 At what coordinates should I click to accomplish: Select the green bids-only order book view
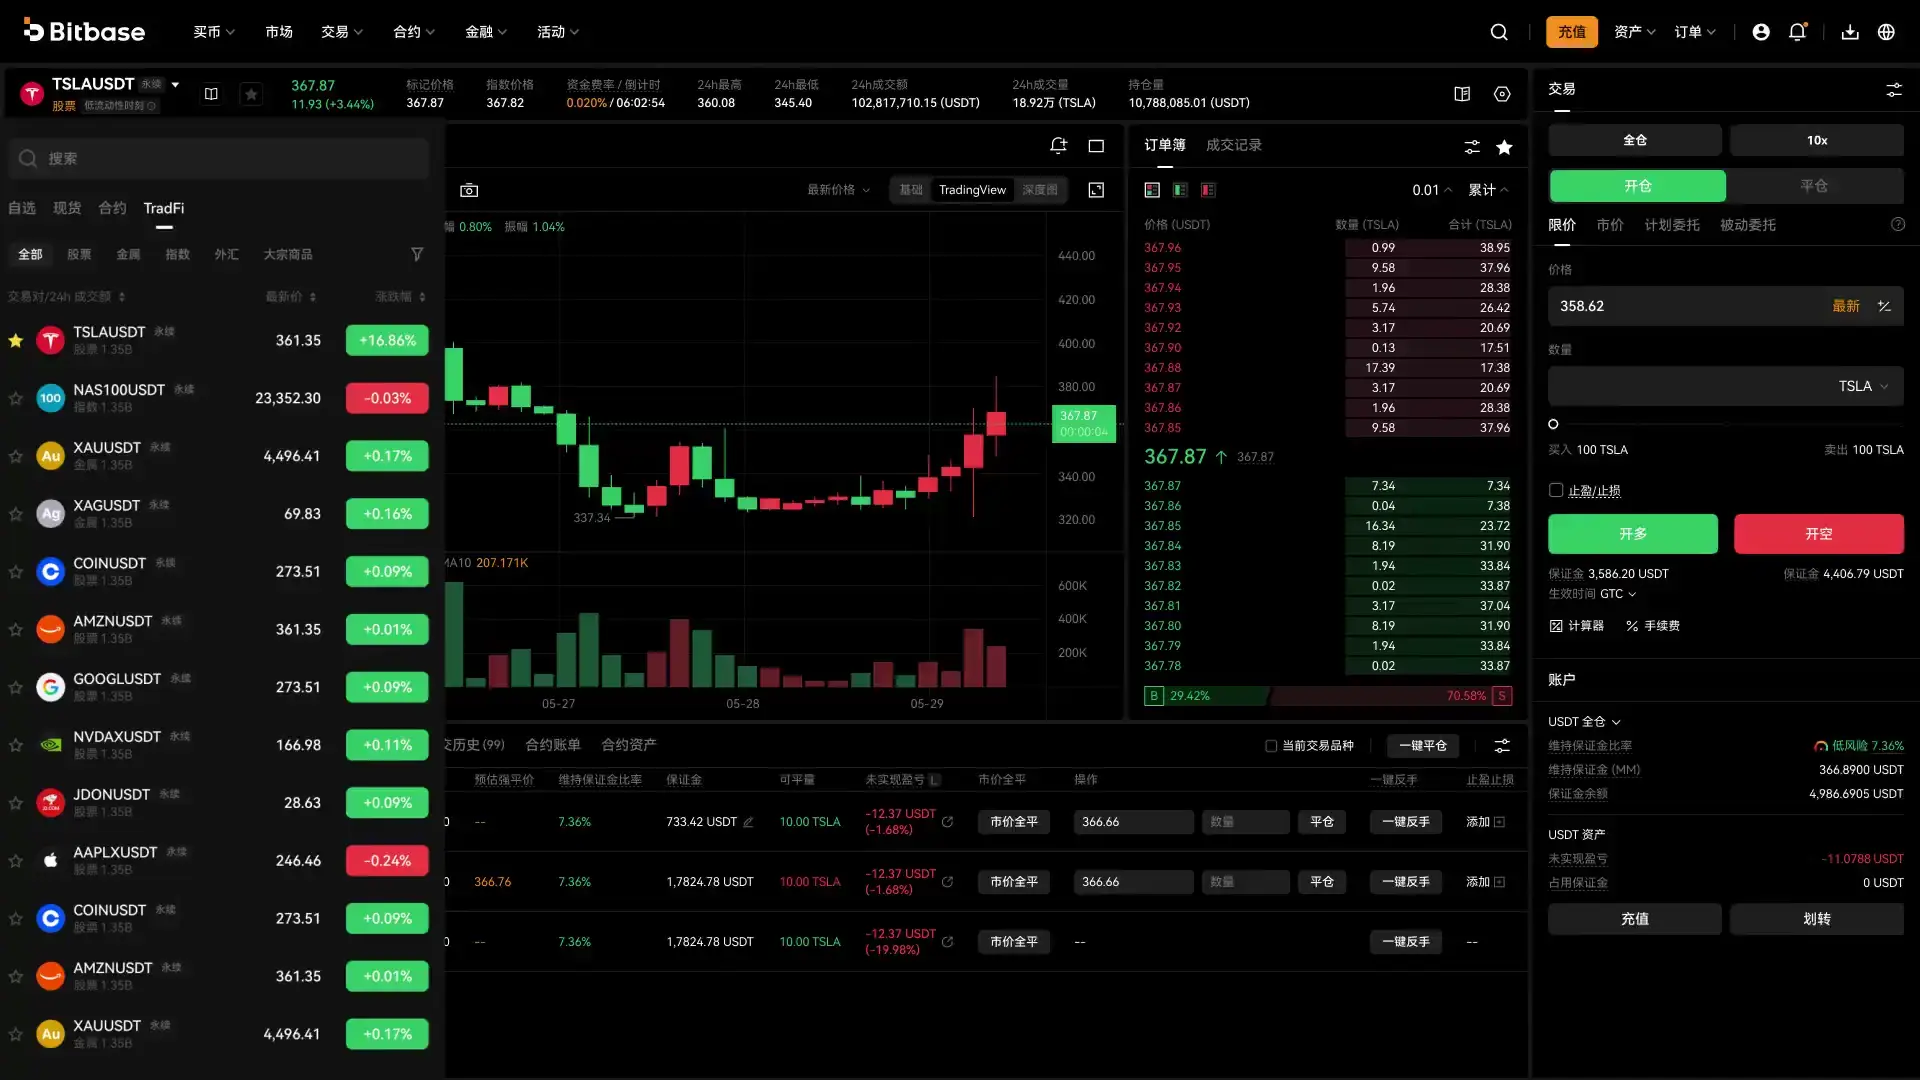[x=1180, y=190]
